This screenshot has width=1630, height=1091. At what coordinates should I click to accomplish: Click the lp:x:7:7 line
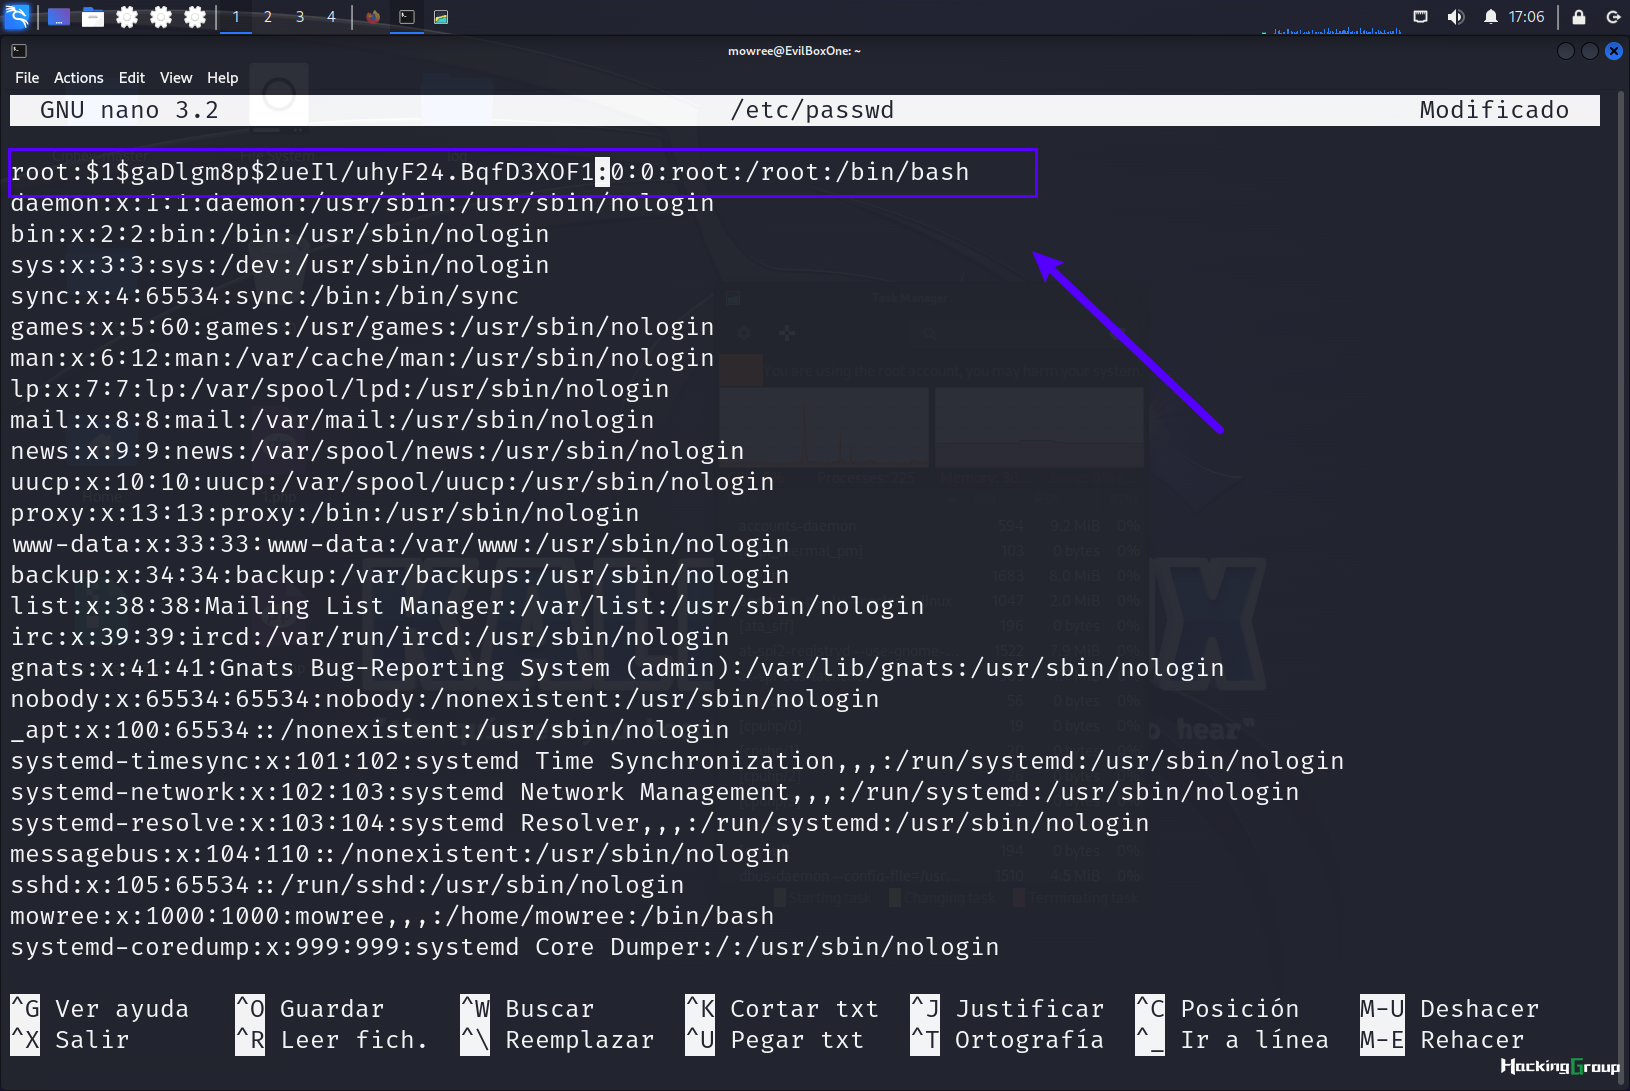pyautogui.click(x=340, y=389)
